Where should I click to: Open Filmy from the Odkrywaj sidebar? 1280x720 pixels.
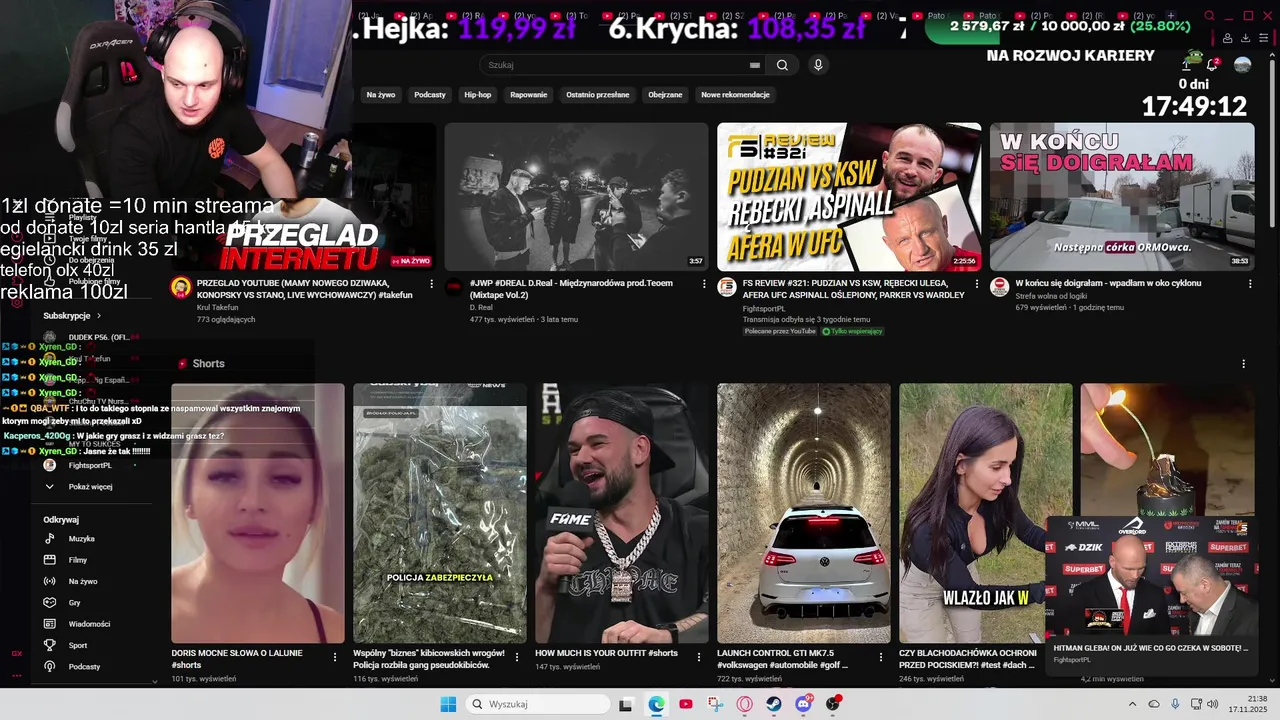pyautogui.click(x=78, y=560)
